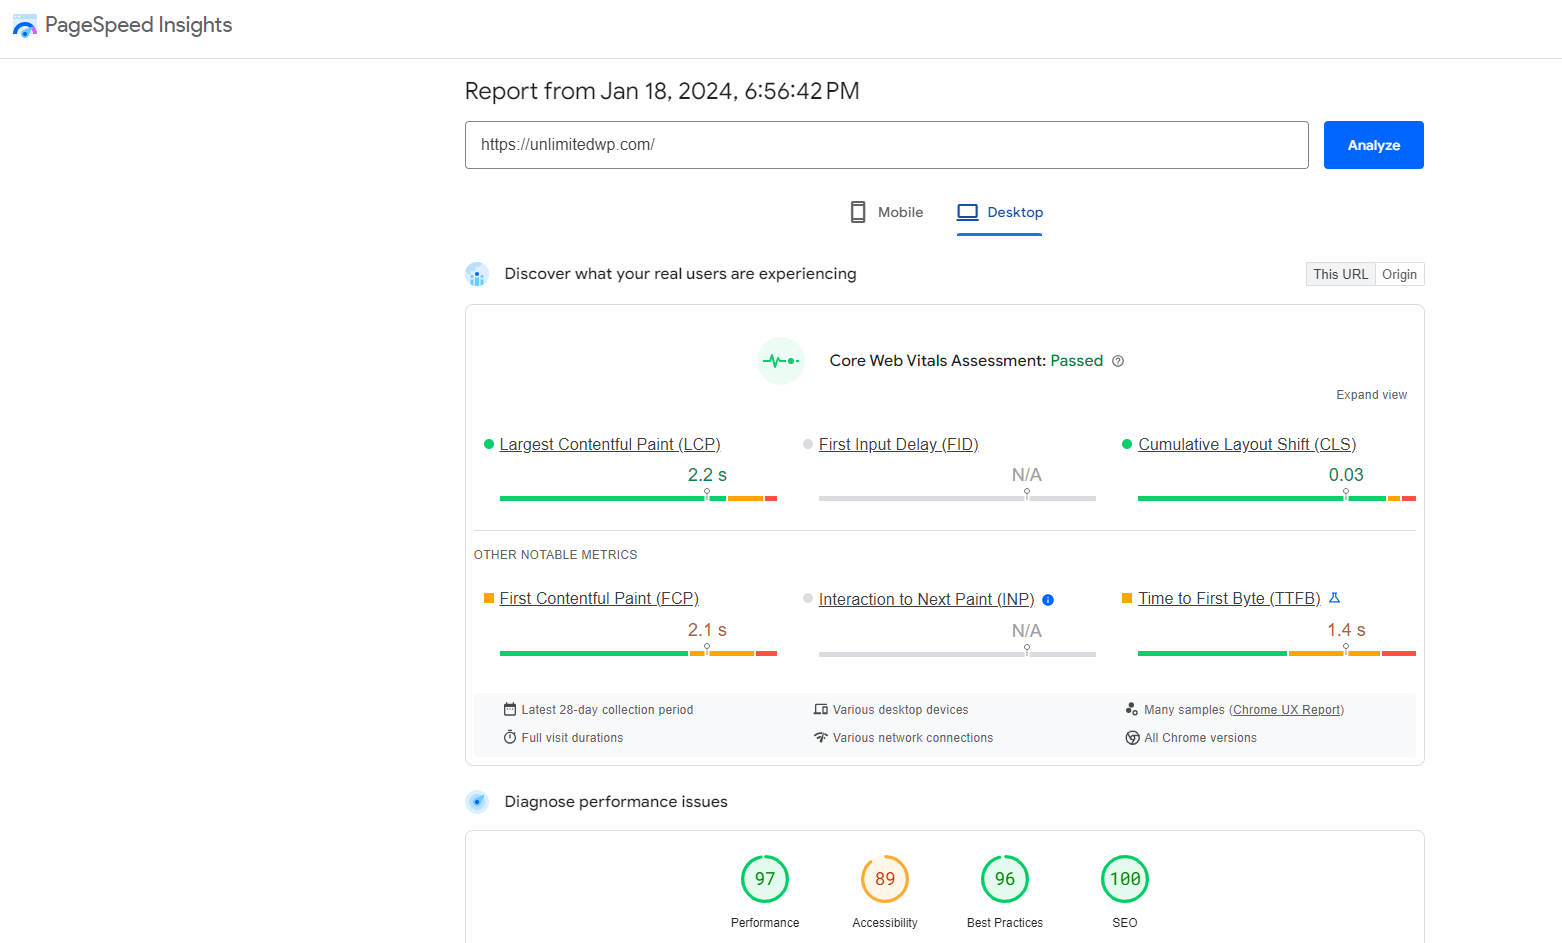1562x943 pixels.
Task: Select the SEO score gauge 100
Action: (x=1125, y=879)
